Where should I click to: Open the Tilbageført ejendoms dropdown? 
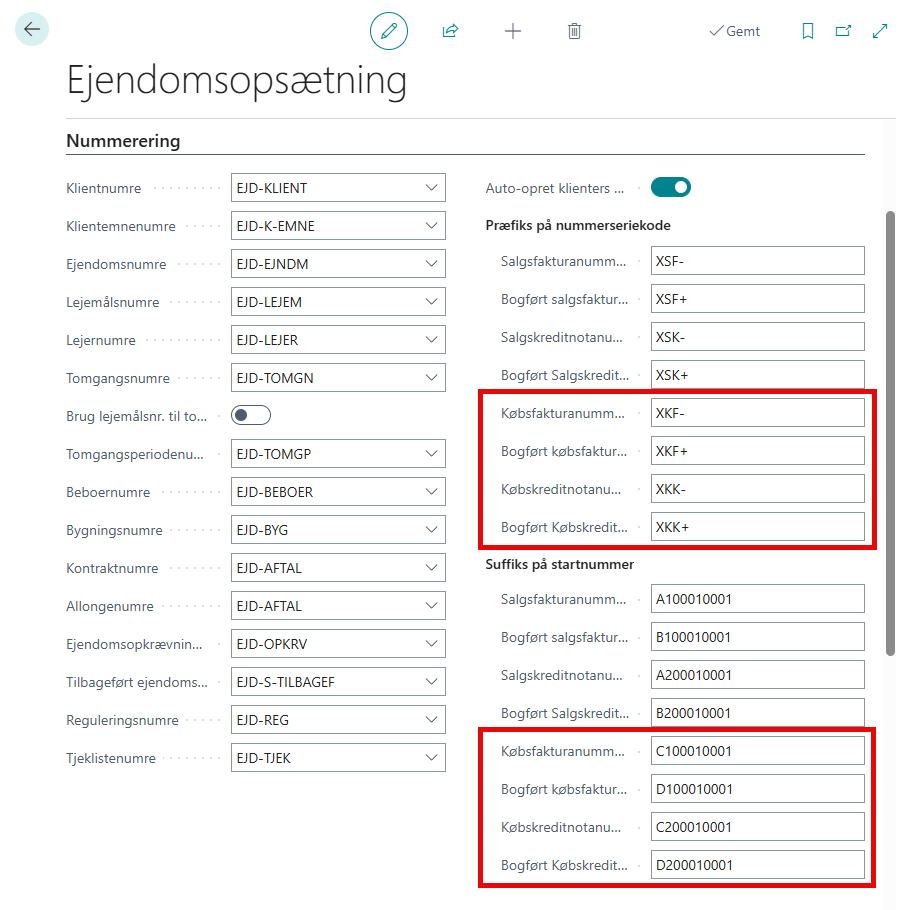[x=431, y=682]
